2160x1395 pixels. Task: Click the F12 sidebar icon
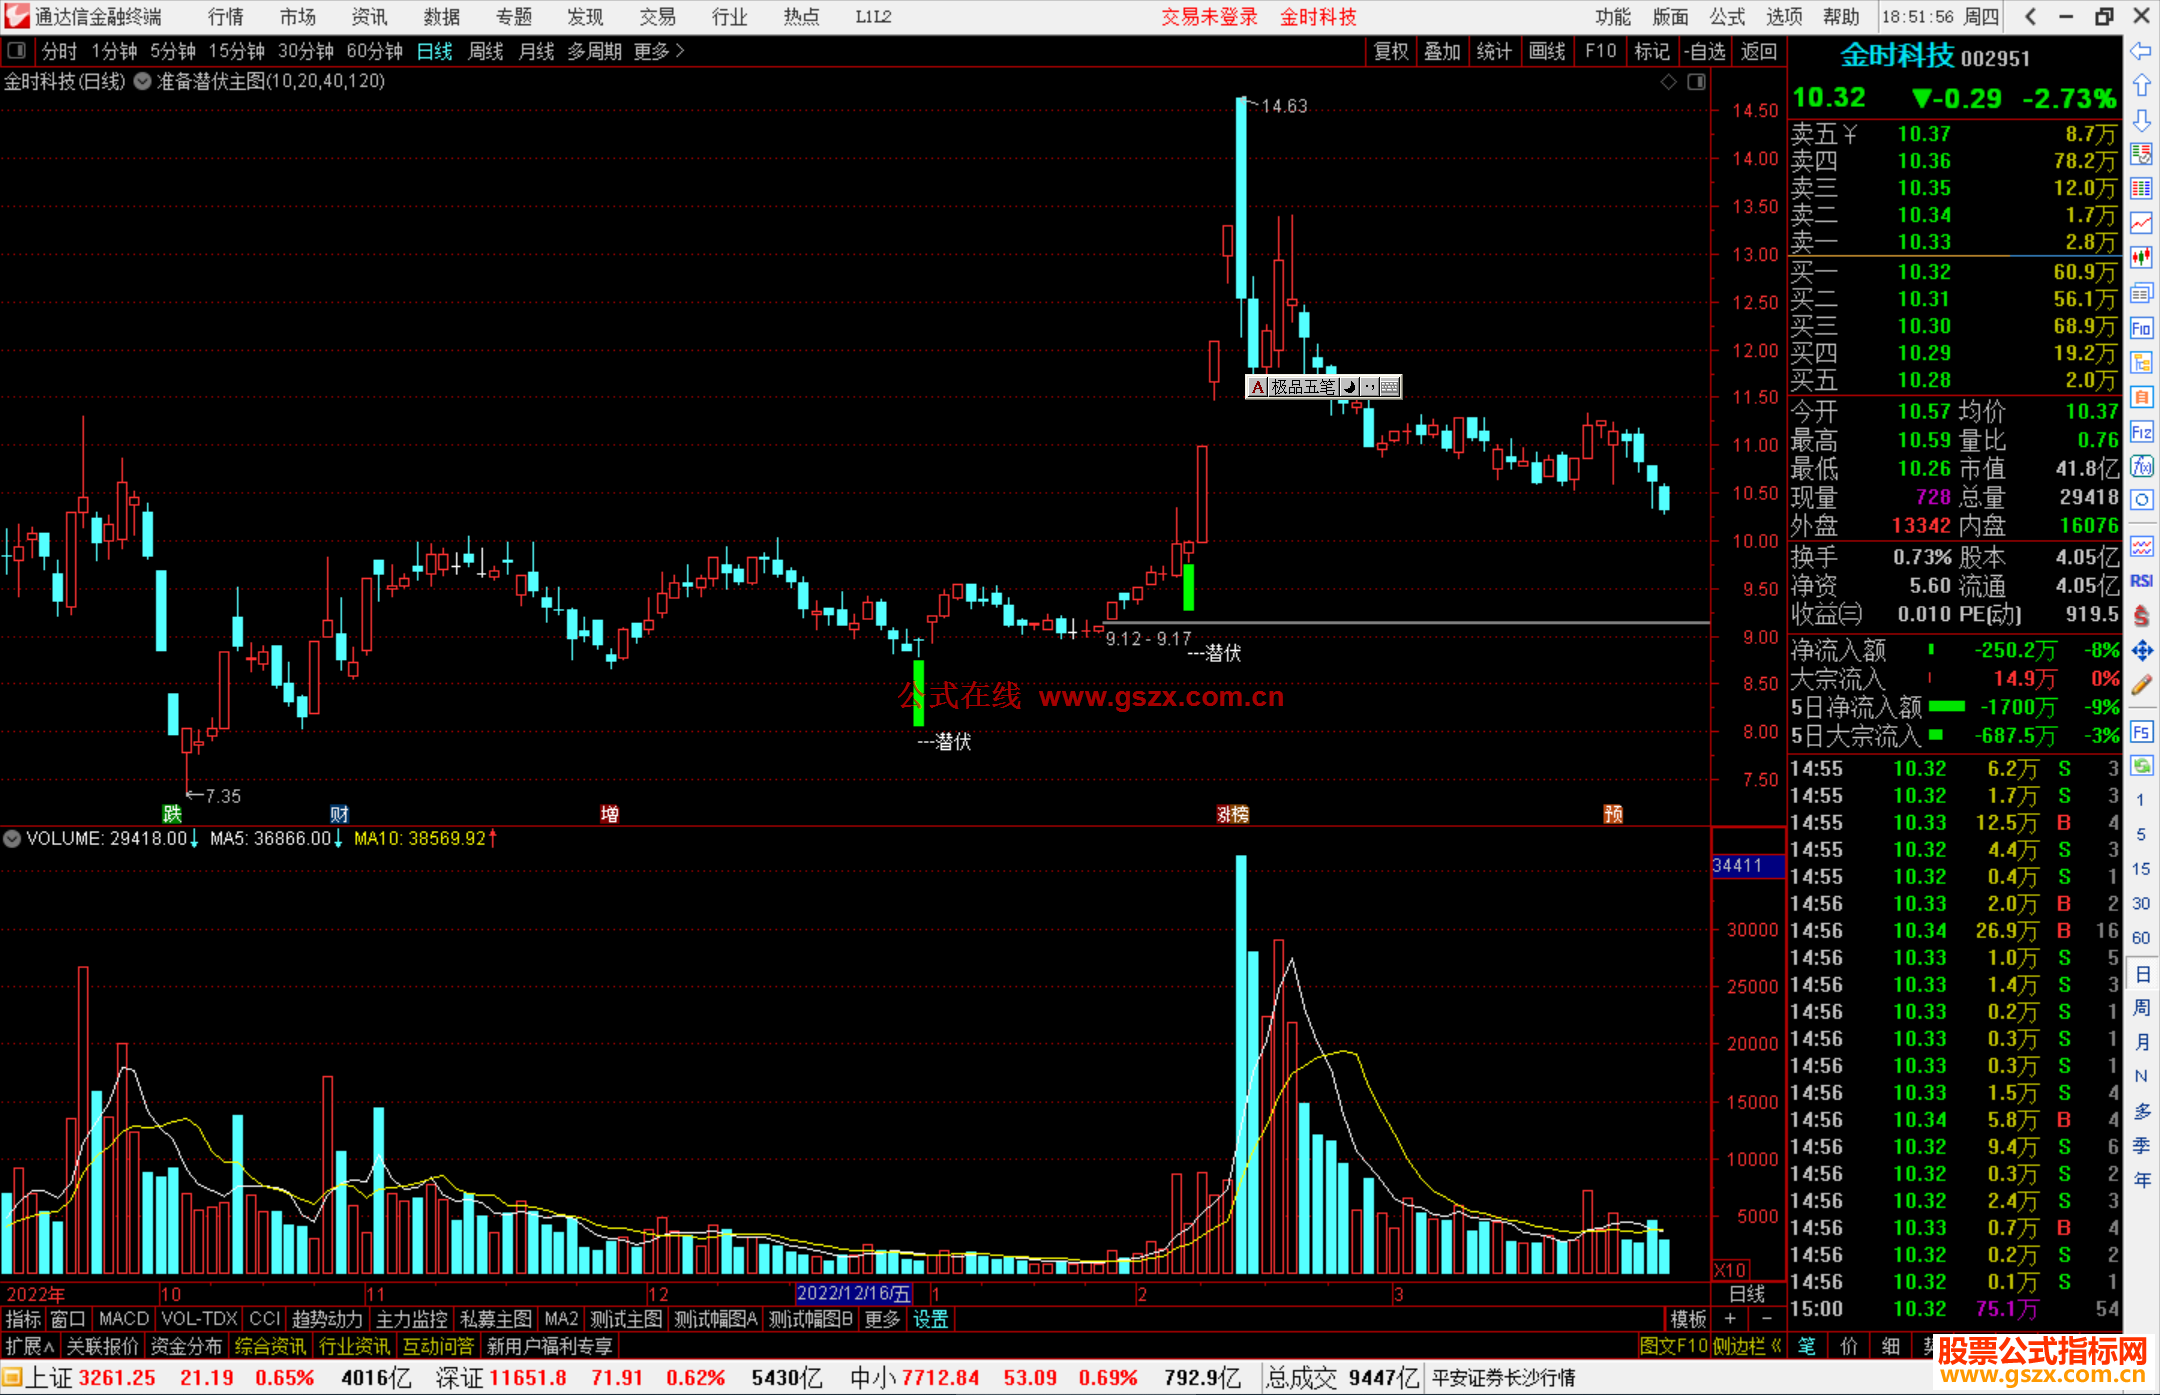tap(2141, 432)
